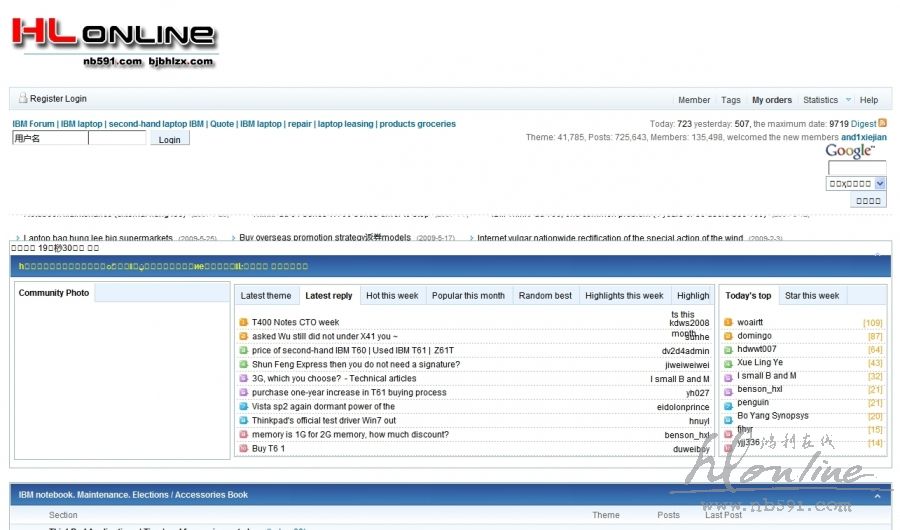Click the Google search text box
This screenshot has height=530, width=900.
(856, 168)
